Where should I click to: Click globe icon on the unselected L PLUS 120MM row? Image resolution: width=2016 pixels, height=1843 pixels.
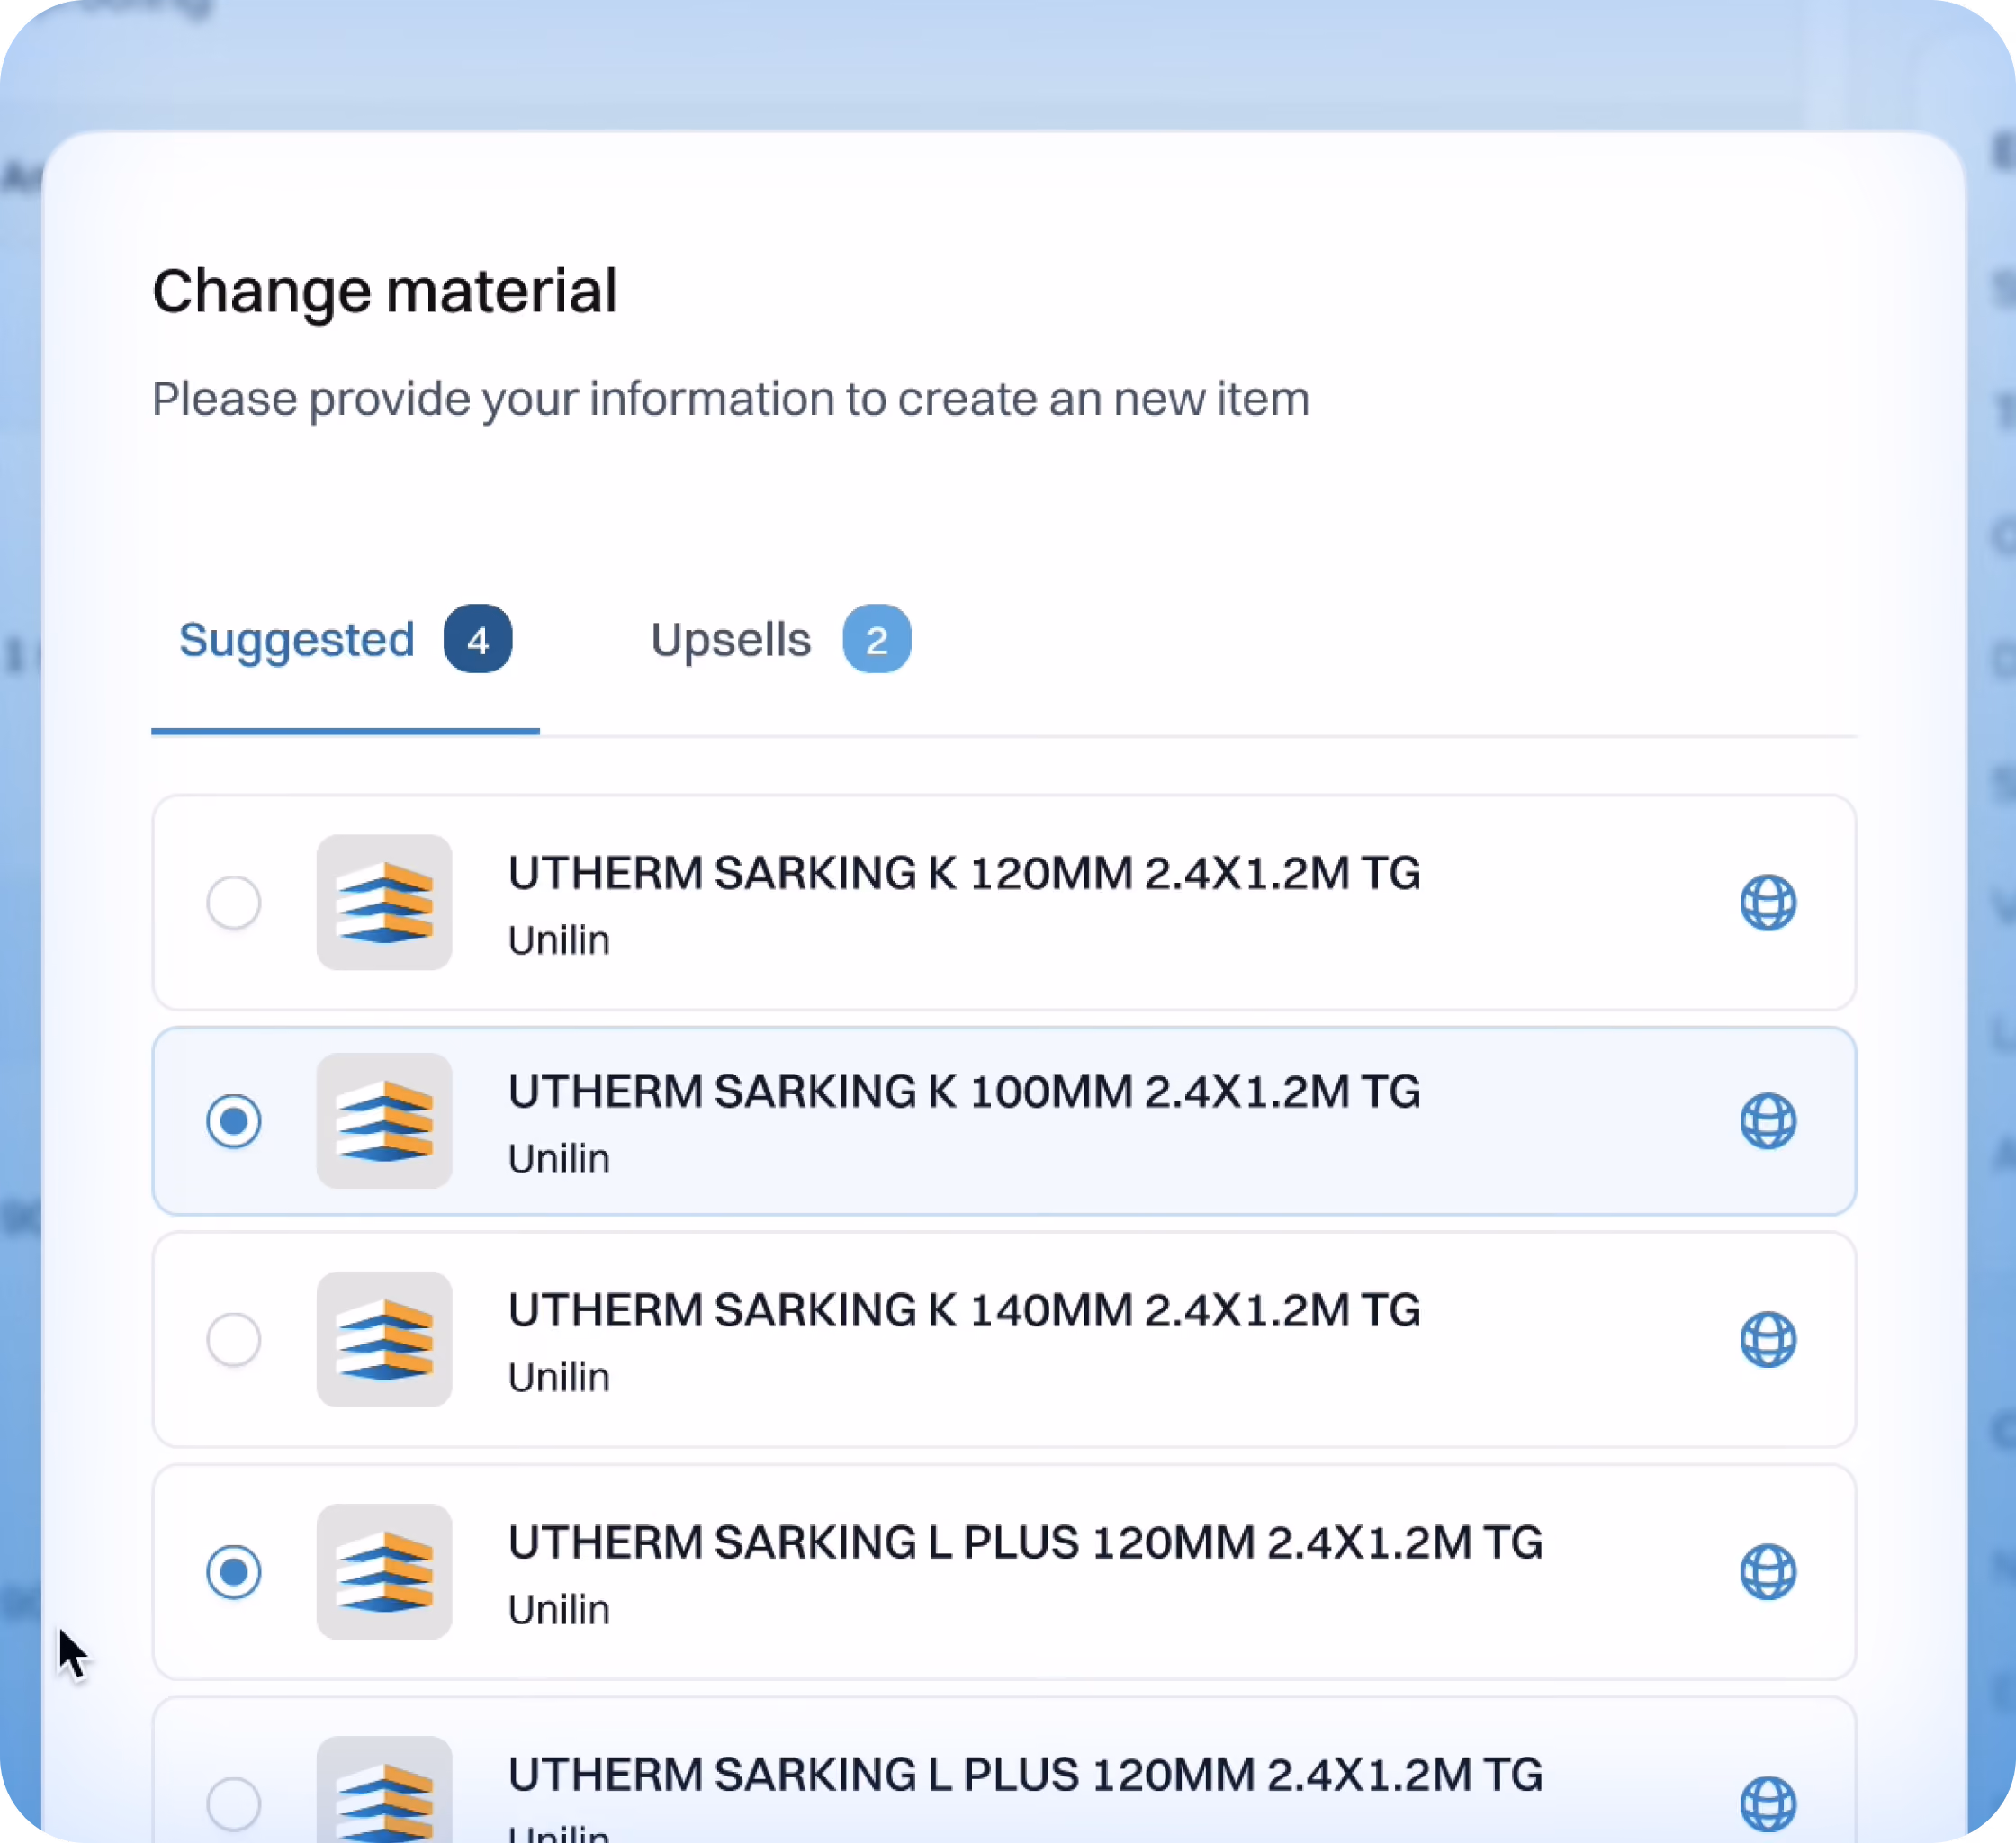[x=1768, y=1803]
